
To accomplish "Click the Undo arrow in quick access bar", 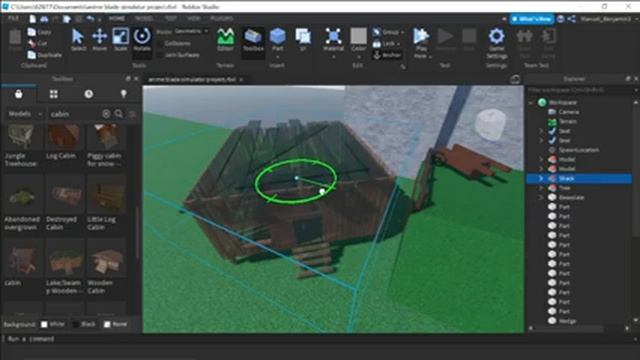I will [90, 19].
